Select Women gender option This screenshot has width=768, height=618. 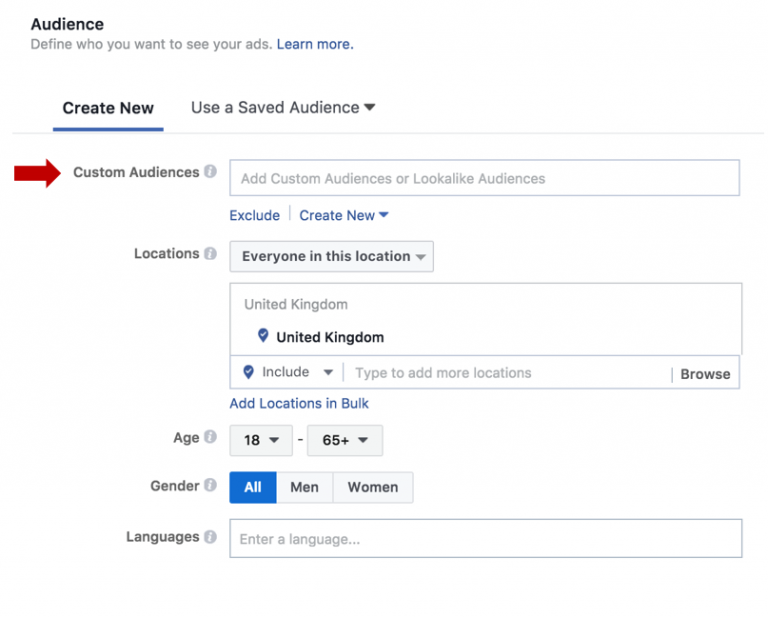(372, 487)
